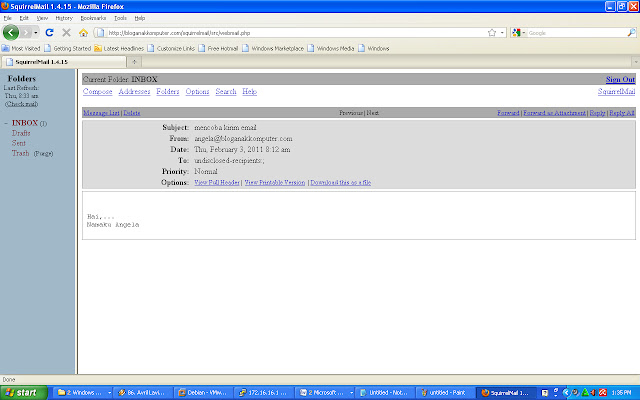Click Check mail link in Folders pane
Screen dimensions: 640x400
(22, 104)
